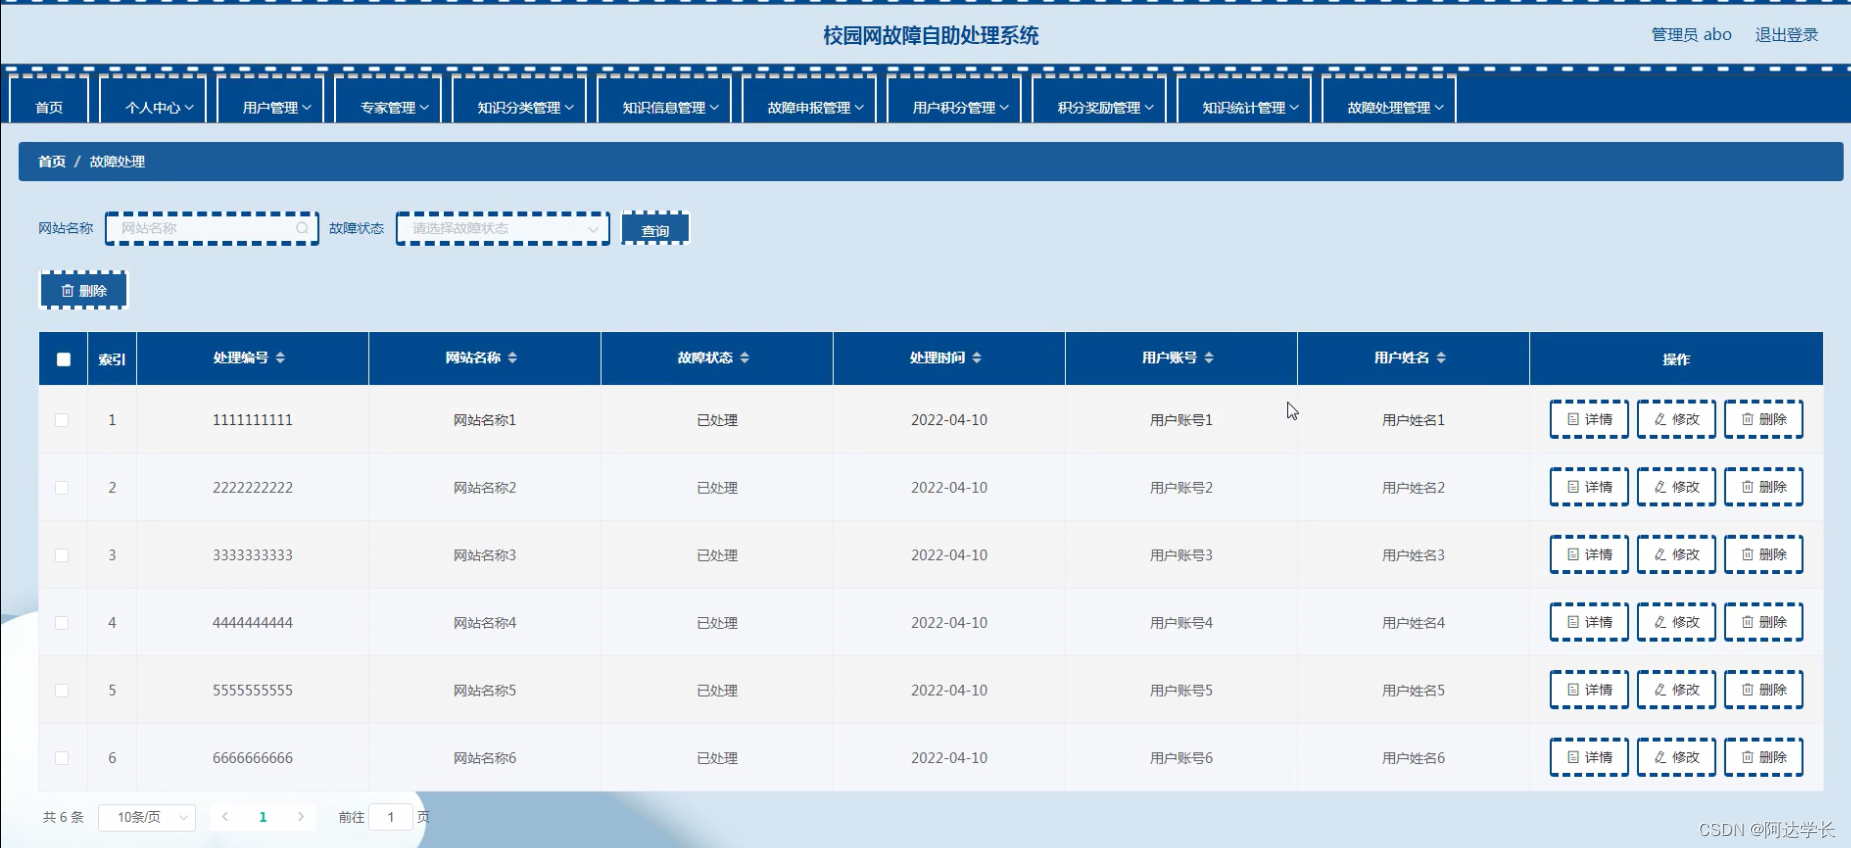Image resolution: width=1851 pixels, height=848 pixels.
Task: Open 详情 for row 6666666666
Action: coord(1589,757)
